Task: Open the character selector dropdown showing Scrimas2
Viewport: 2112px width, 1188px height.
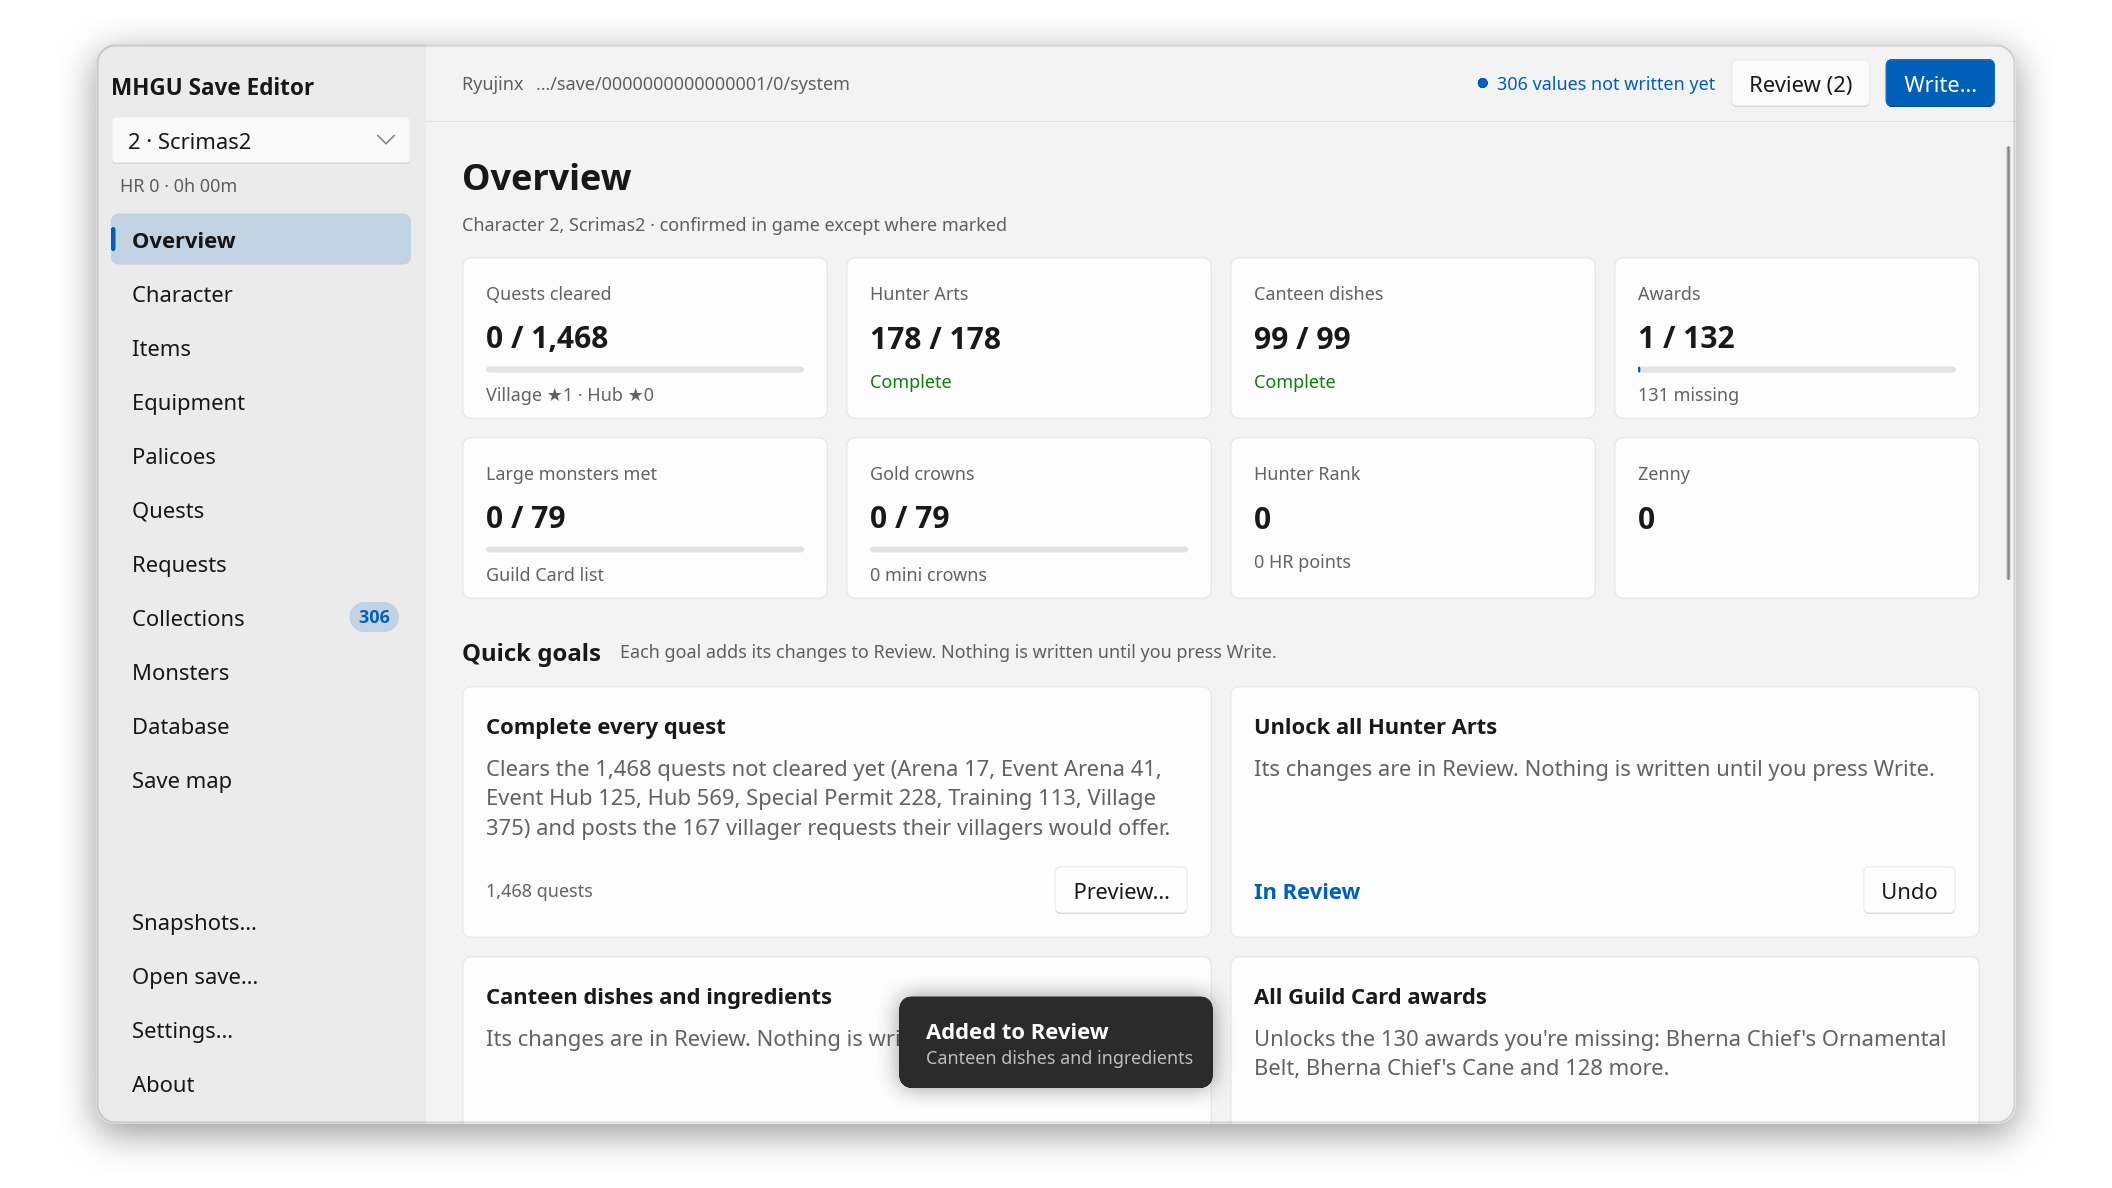Action: pos(260,141)
